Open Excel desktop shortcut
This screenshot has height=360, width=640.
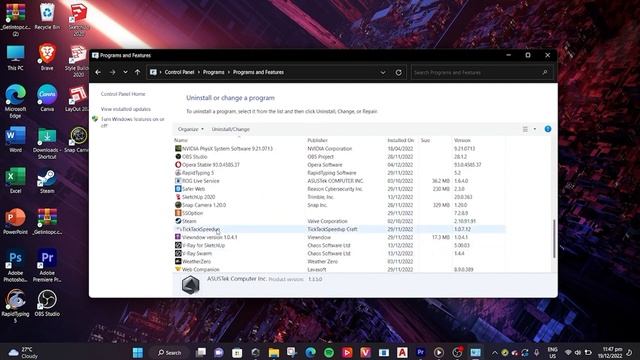tap(16, 181)
